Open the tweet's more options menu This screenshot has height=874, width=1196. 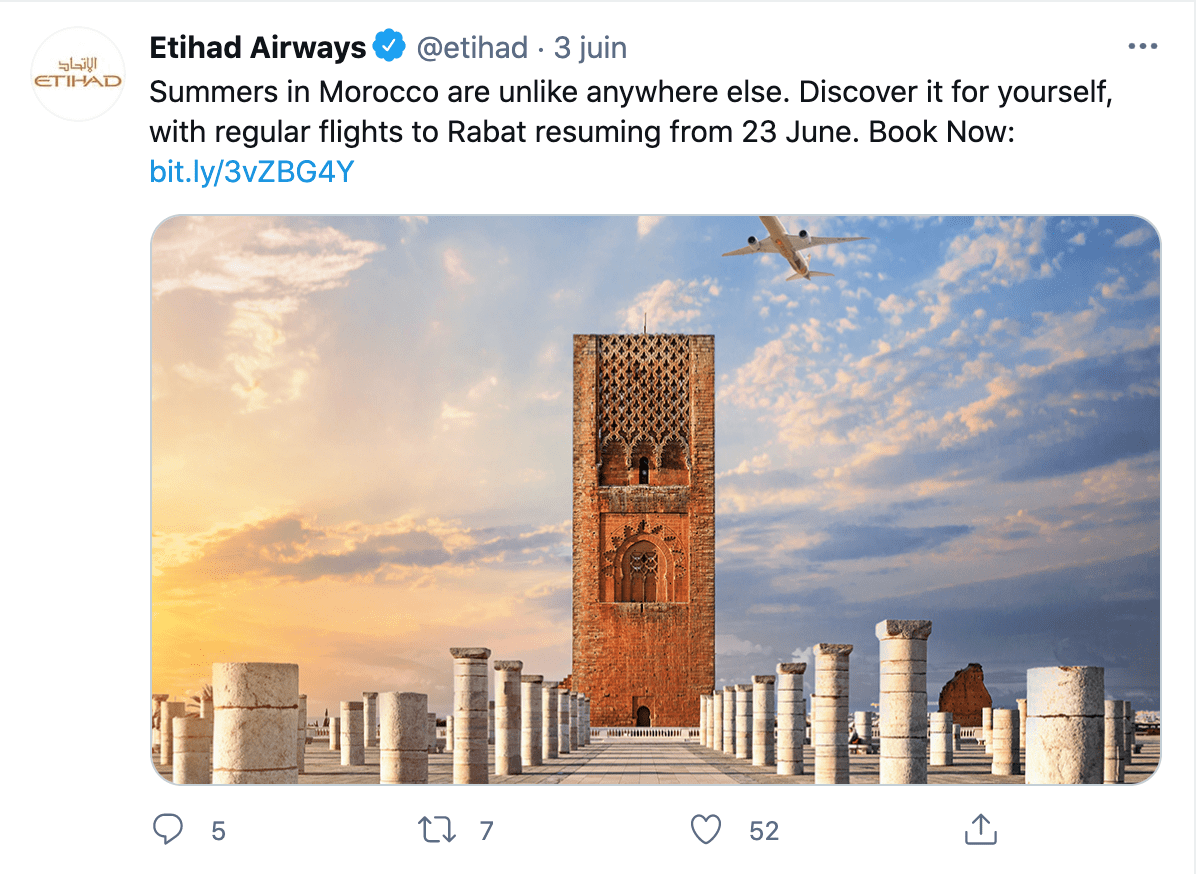(1141, 47)
